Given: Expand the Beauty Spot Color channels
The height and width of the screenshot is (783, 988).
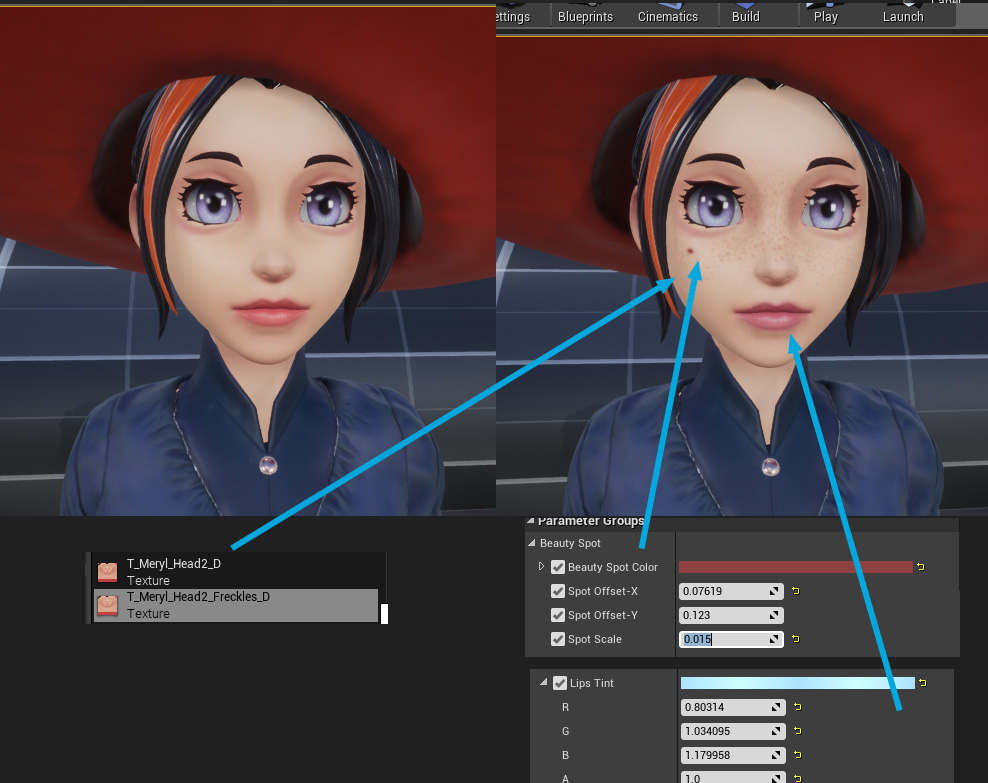Looking at the screenshot, I should tap(541, 566).
